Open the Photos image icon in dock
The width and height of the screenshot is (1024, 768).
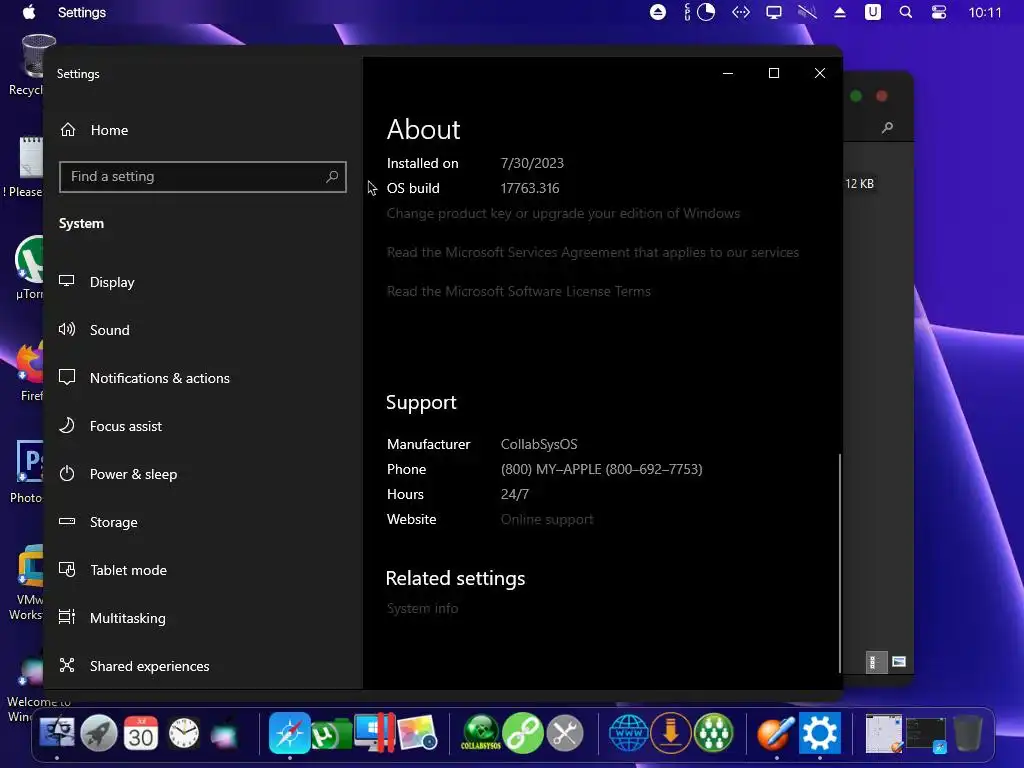pyautogui.click(x=417, y=733)
